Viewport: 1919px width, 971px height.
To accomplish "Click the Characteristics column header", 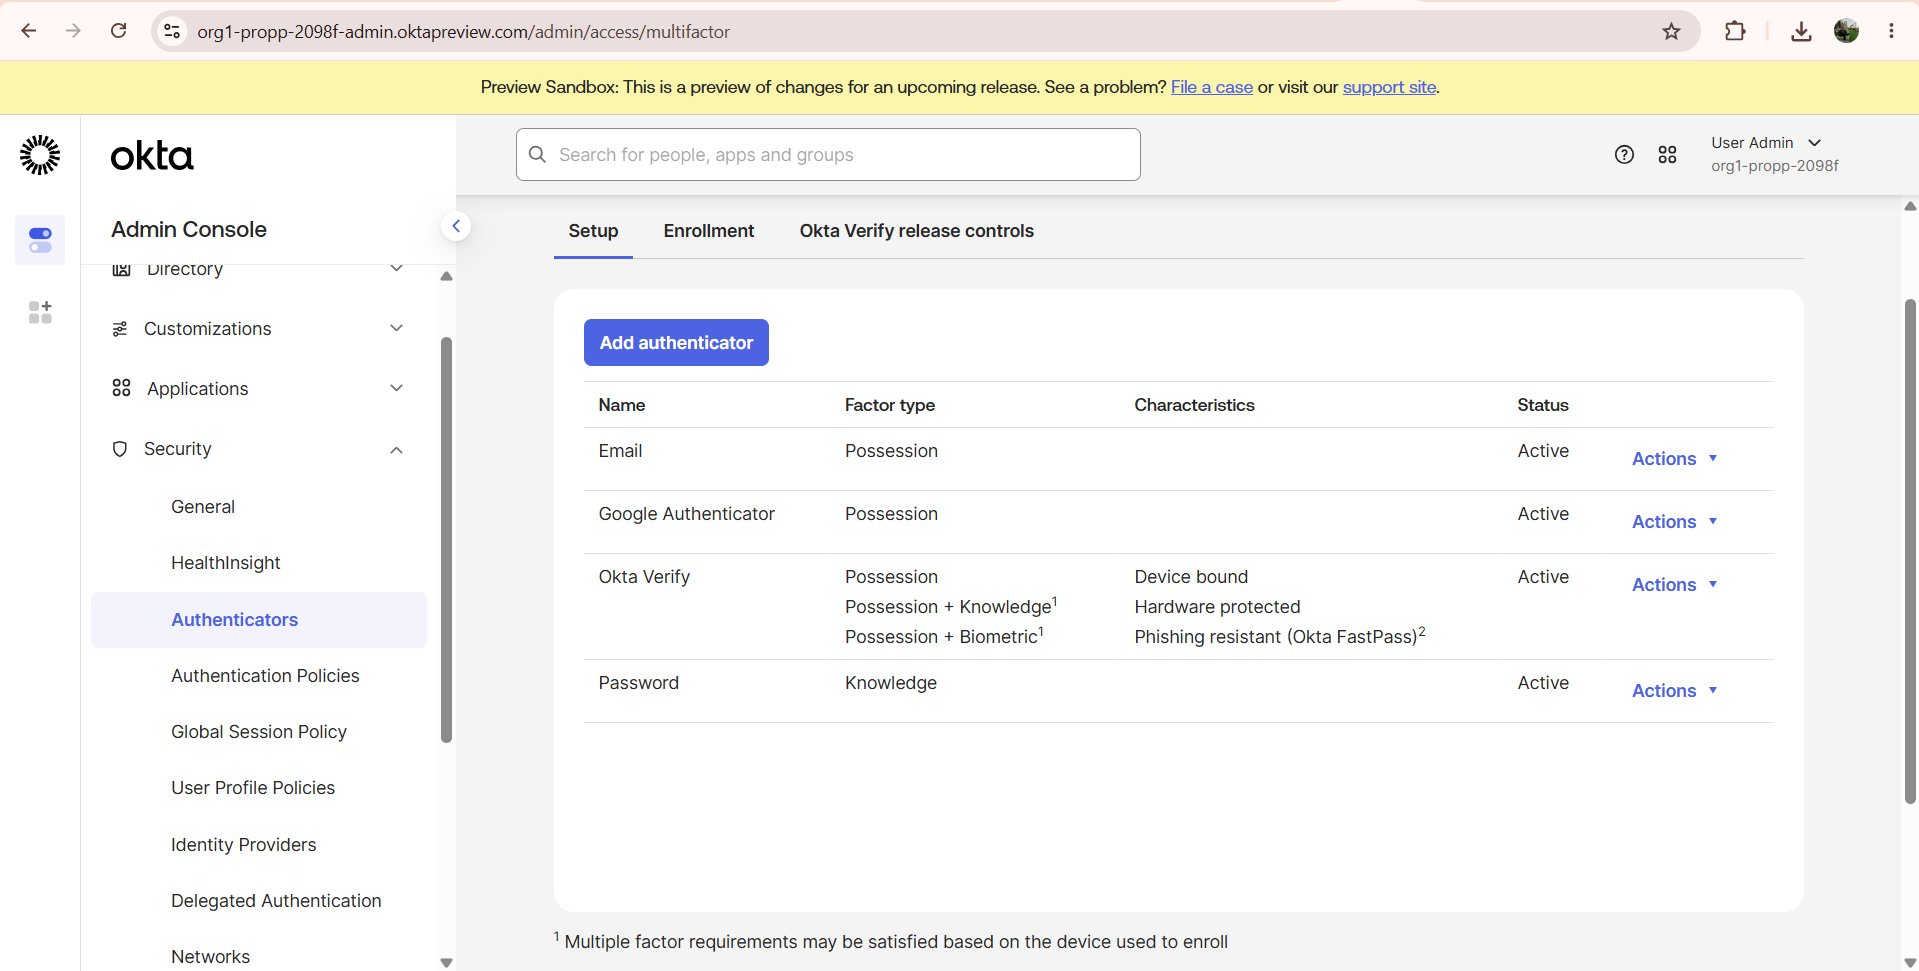I will pyautogui.click(x=1194, y=405).
